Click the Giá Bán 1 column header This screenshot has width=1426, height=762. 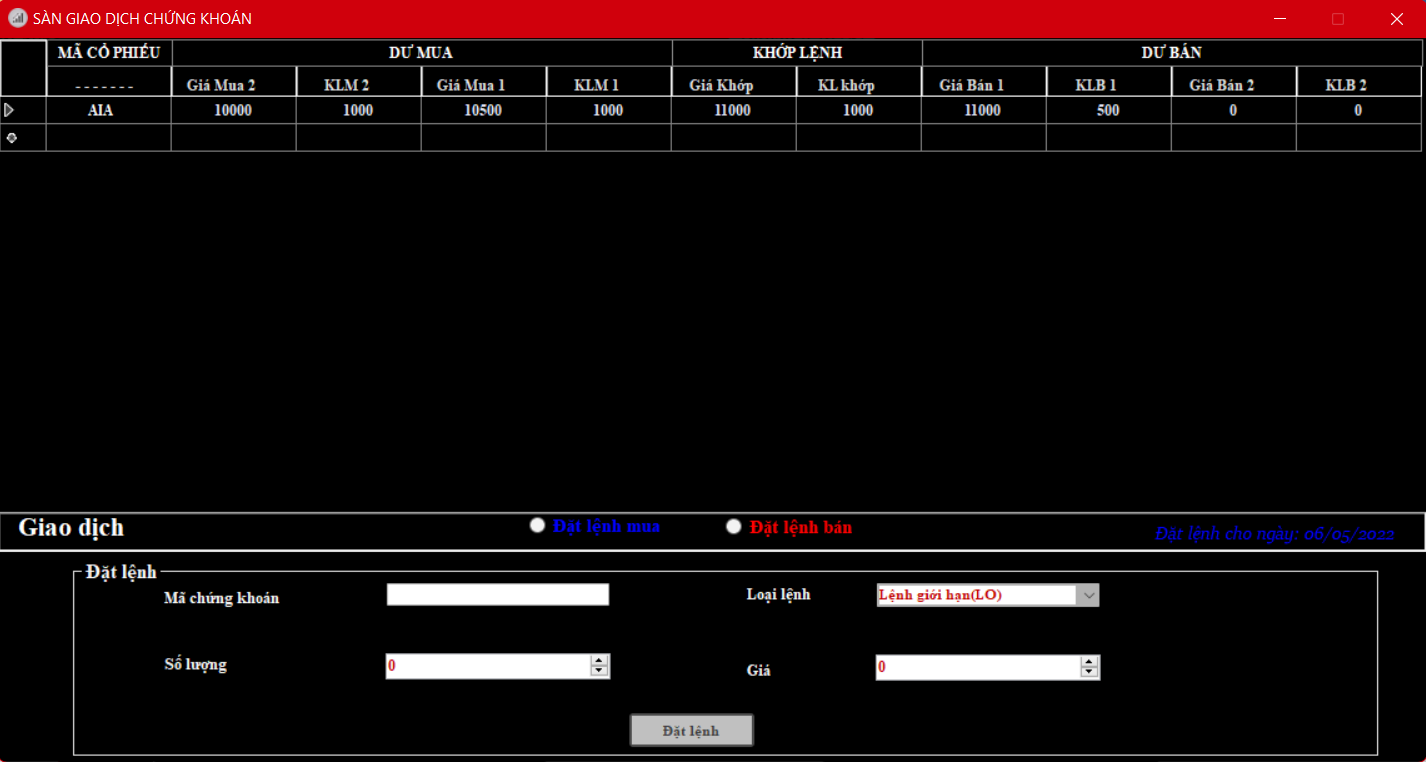[x=984, y=82]
